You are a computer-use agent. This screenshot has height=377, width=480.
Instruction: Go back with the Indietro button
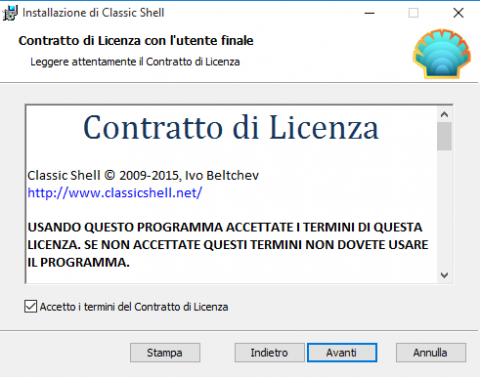click(x=269, y=352)
